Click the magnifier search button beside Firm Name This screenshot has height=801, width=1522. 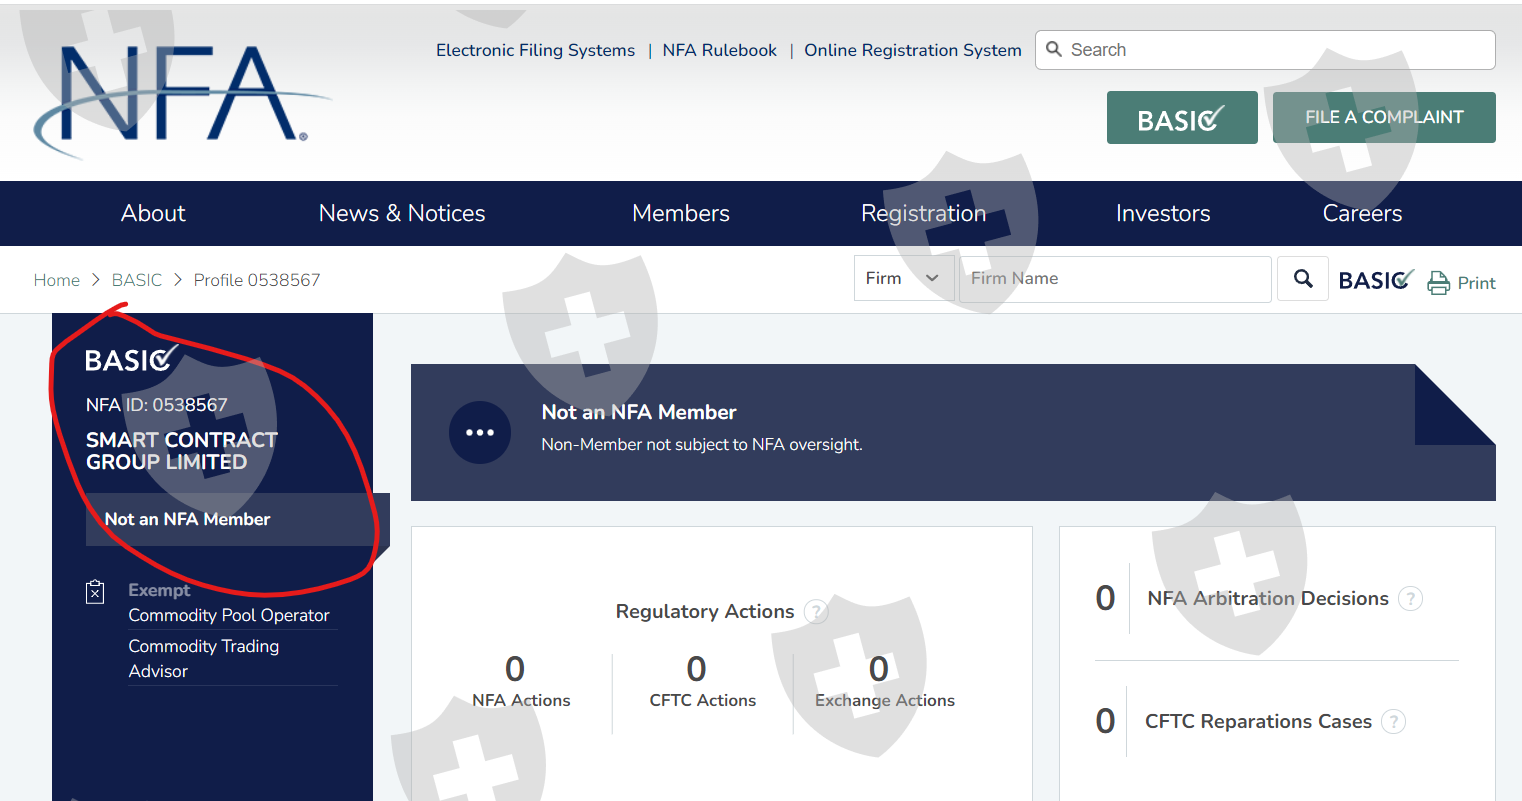tap(1302, 279)
